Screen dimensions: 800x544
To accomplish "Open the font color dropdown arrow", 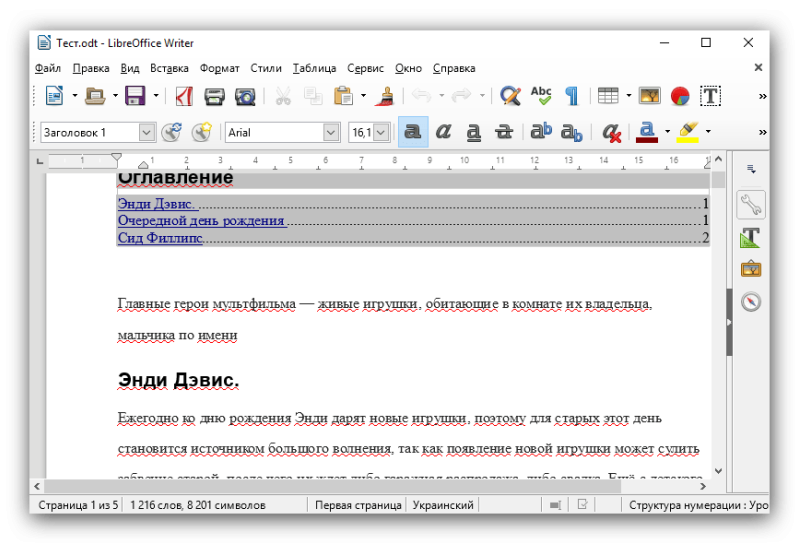I will [x=667, y=132].
